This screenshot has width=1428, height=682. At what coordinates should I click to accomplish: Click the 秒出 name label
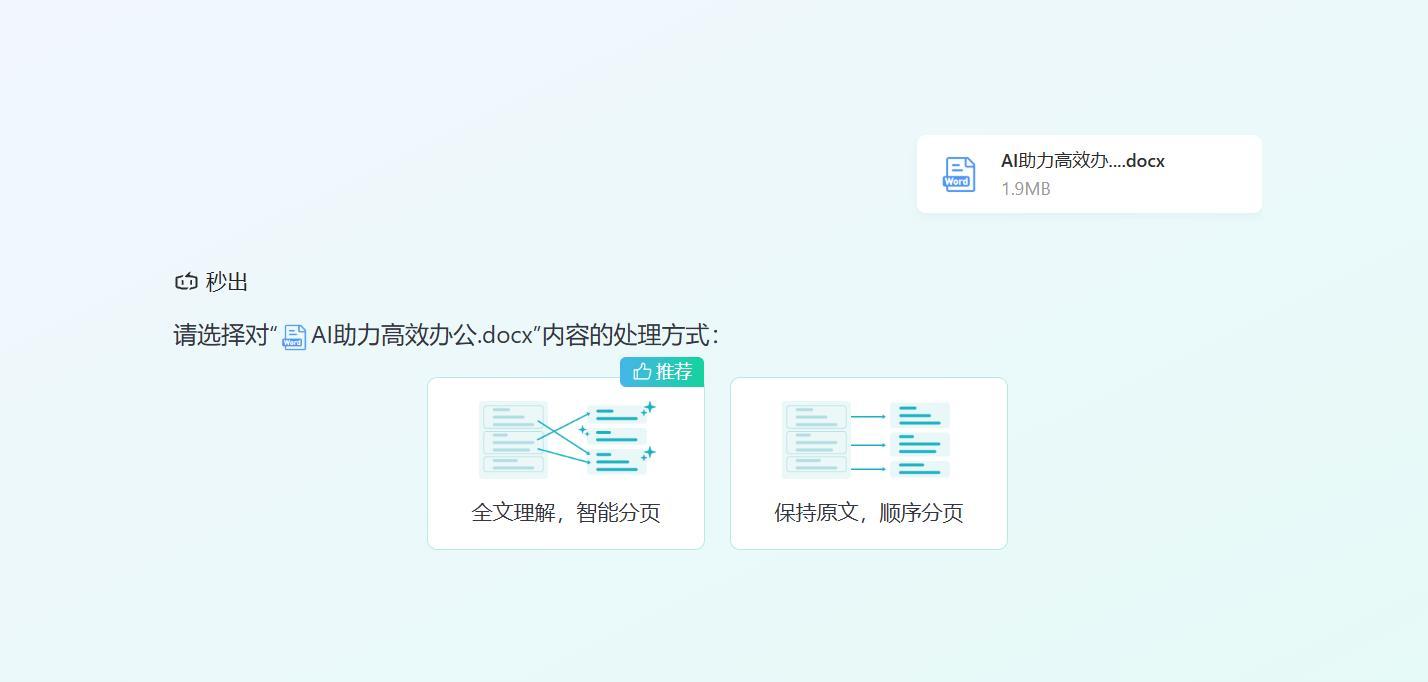[x=227, y=282]
